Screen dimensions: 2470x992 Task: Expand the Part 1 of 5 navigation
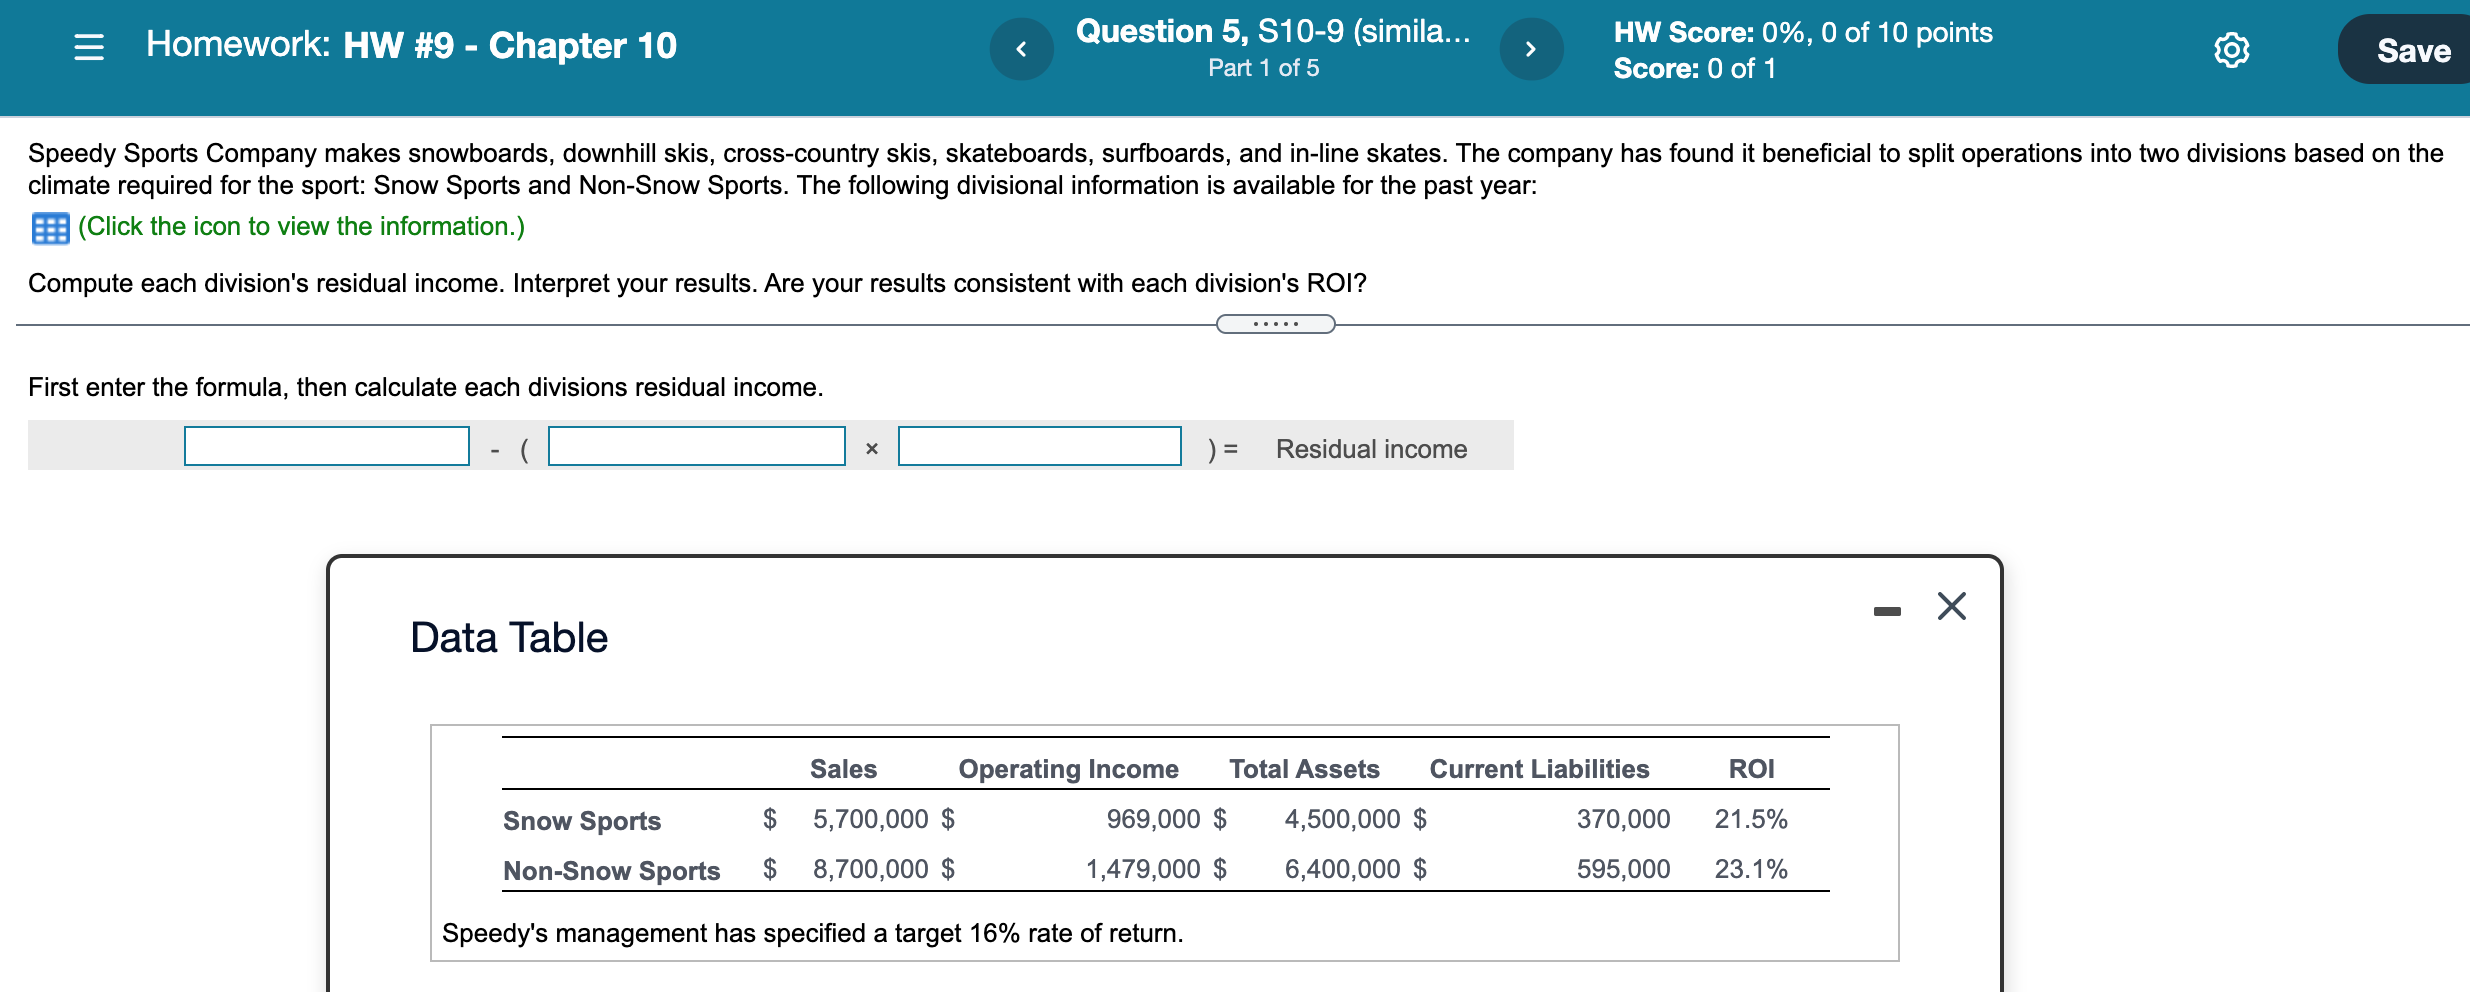pos(1264,68)
